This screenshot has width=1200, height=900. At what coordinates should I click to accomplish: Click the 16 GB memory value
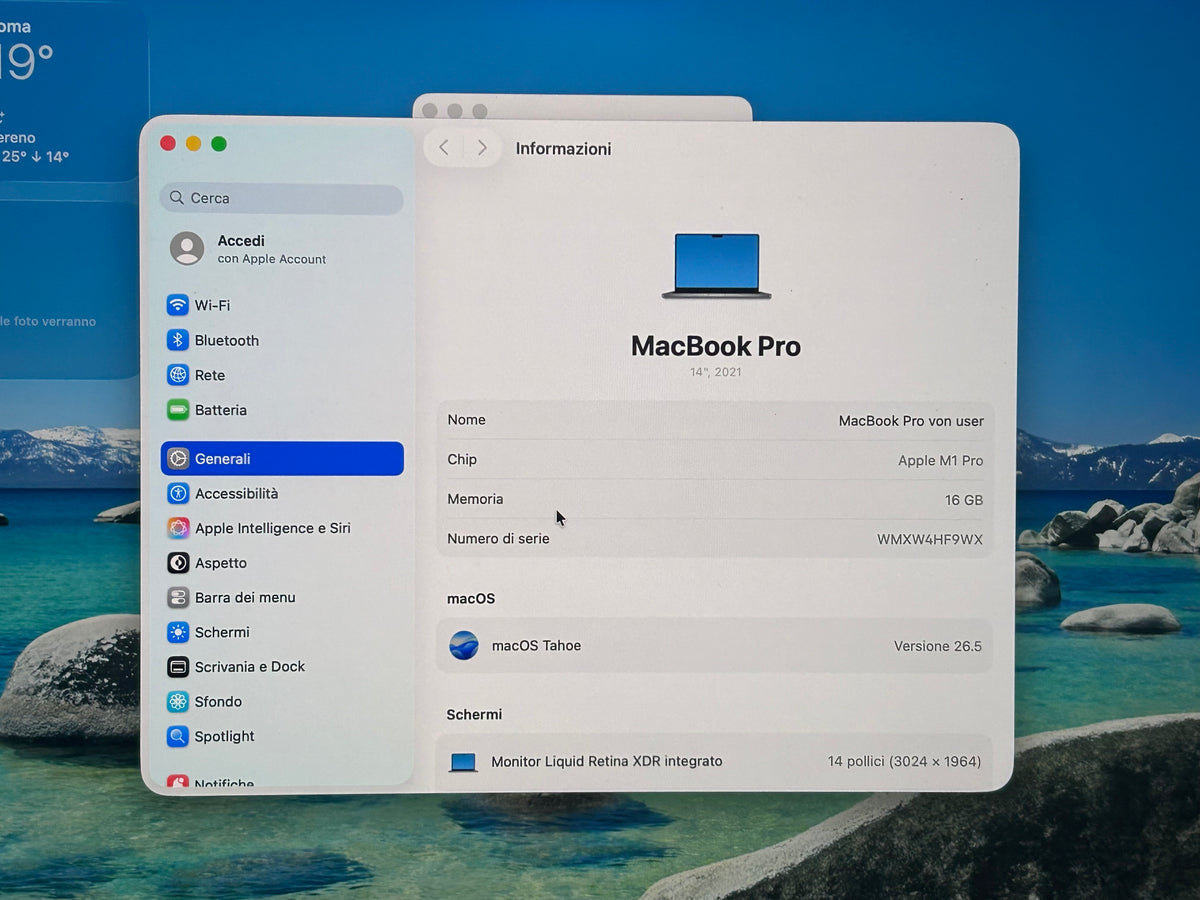coord(964,500)
